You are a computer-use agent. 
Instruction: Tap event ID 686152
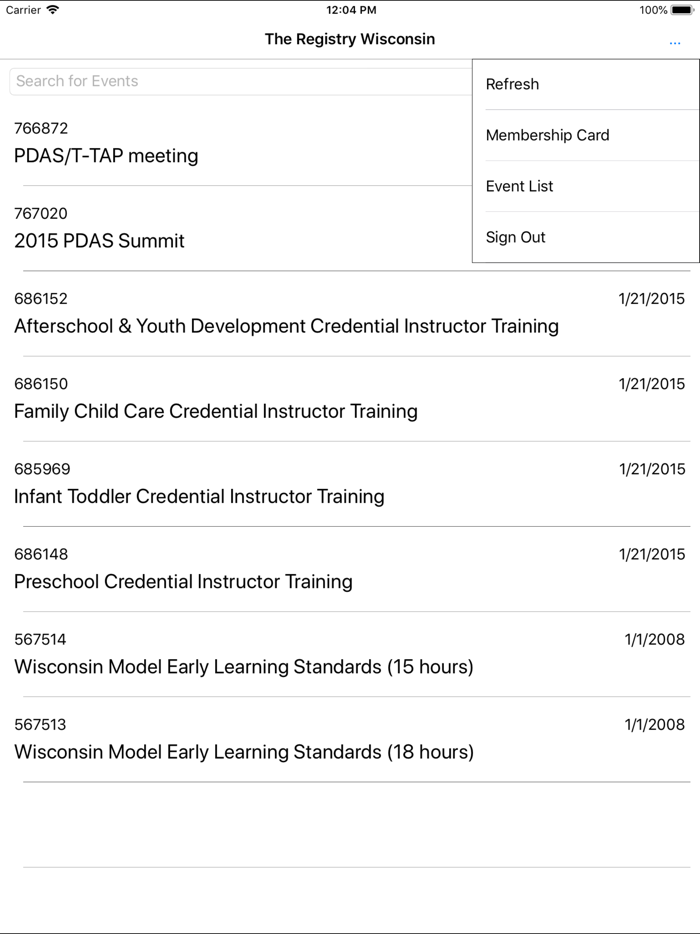(41, 299)
